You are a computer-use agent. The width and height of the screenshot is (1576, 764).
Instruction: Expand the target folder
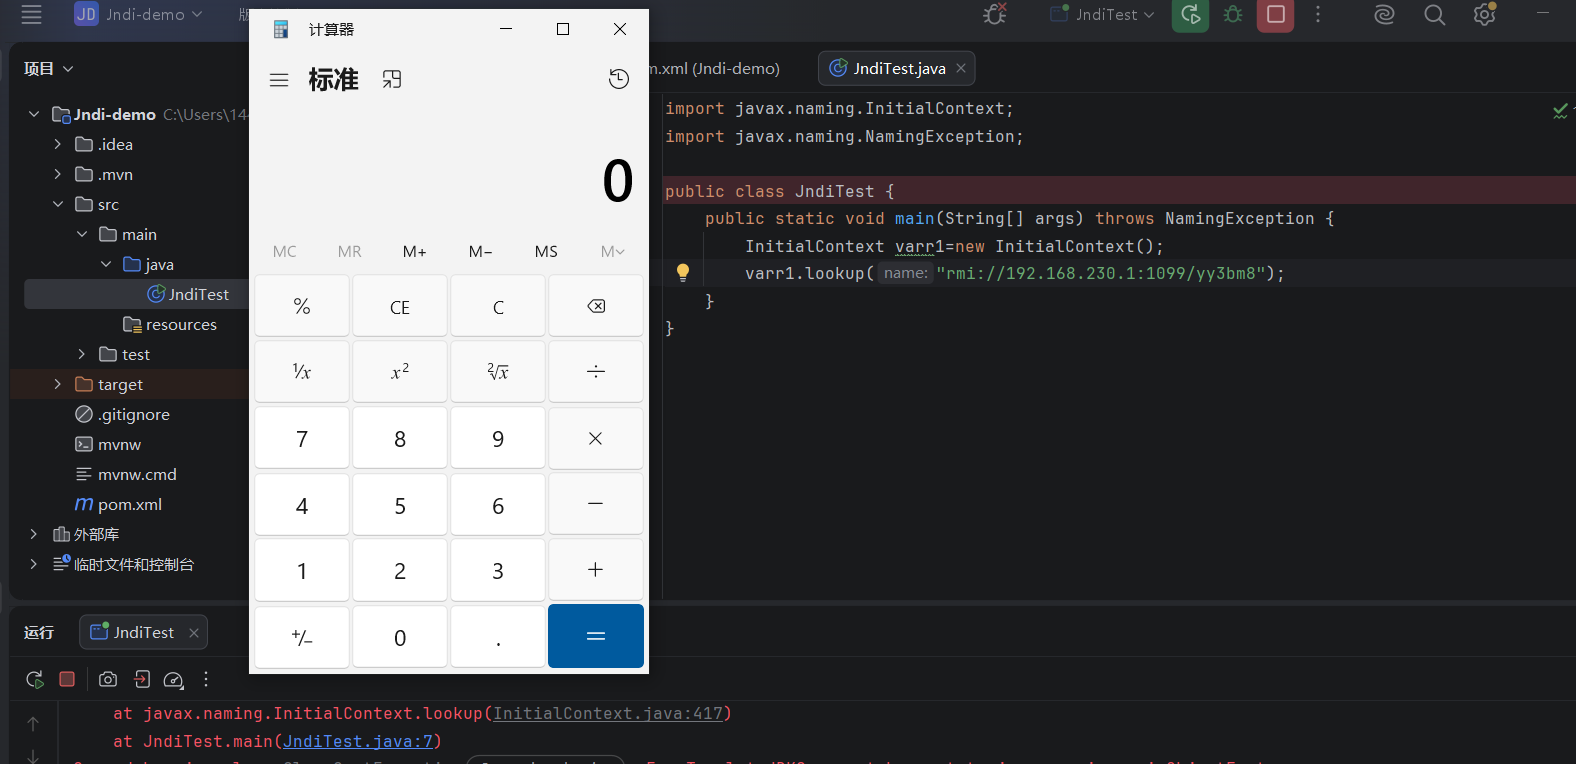click(58, 384)
